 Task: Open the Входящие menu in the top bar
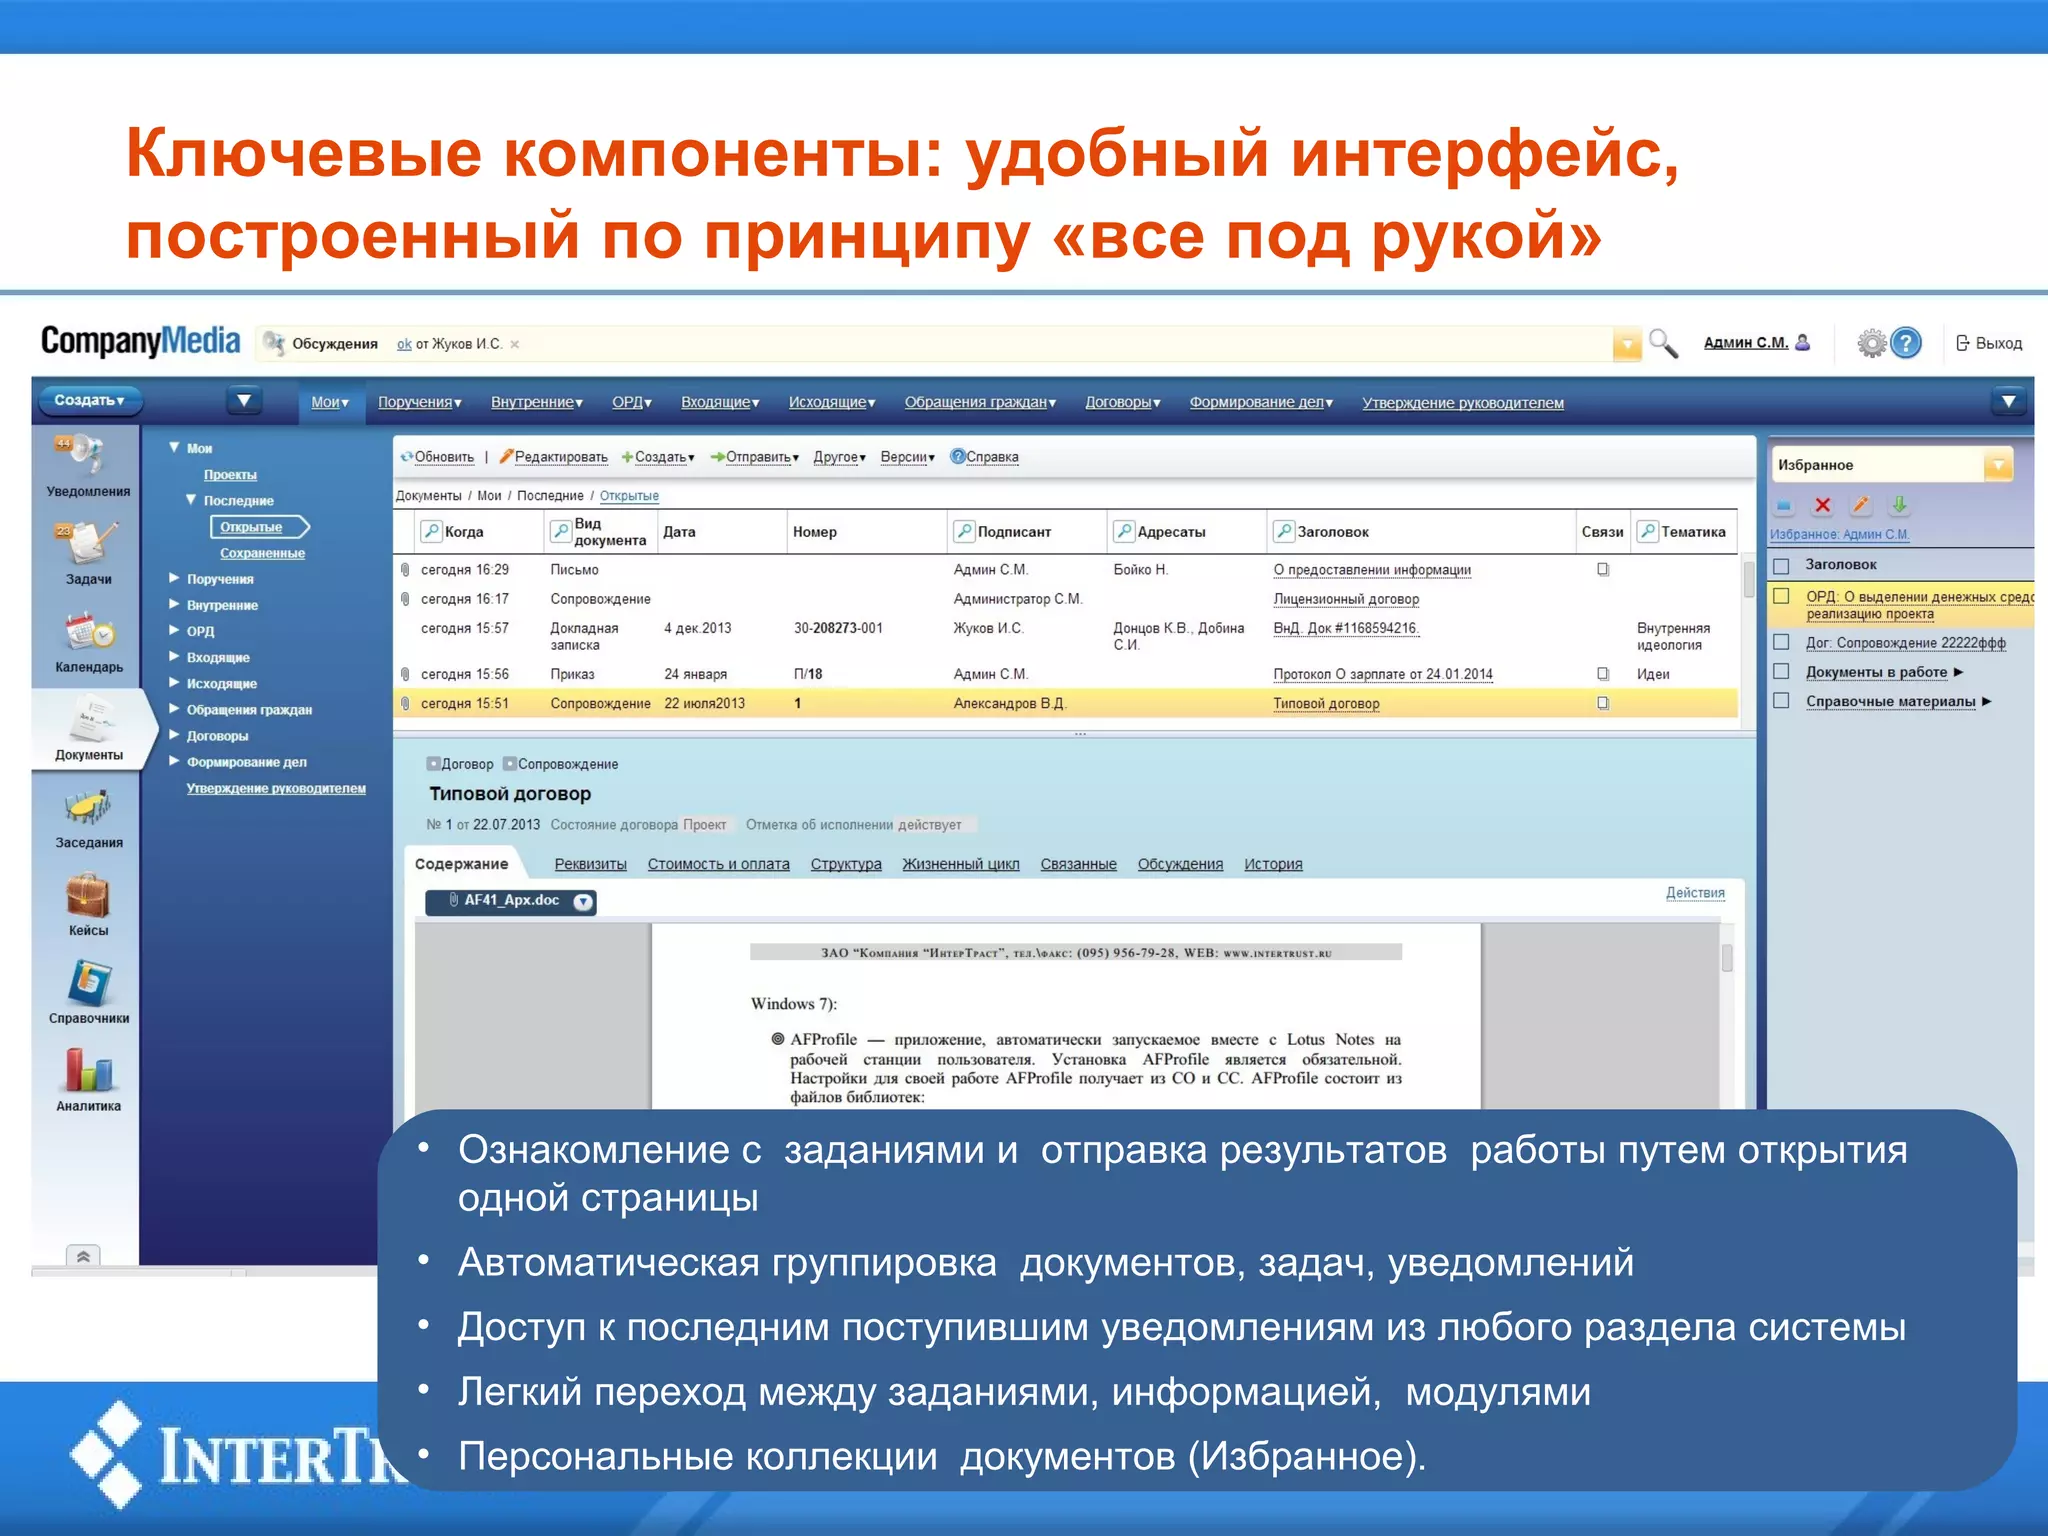pyautogui.click(x=720, y=402)
